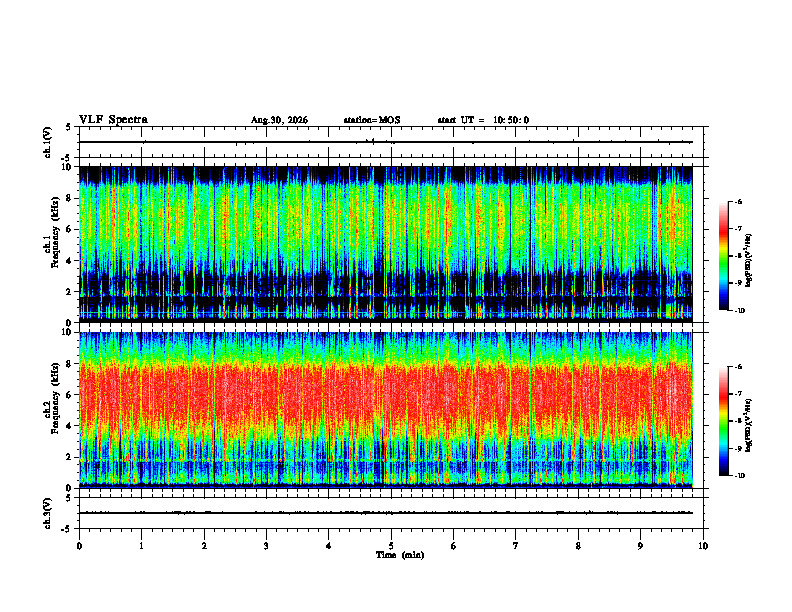Click the 2 minute tick label
The image size is (792, 612).
(x=204, y=546)
